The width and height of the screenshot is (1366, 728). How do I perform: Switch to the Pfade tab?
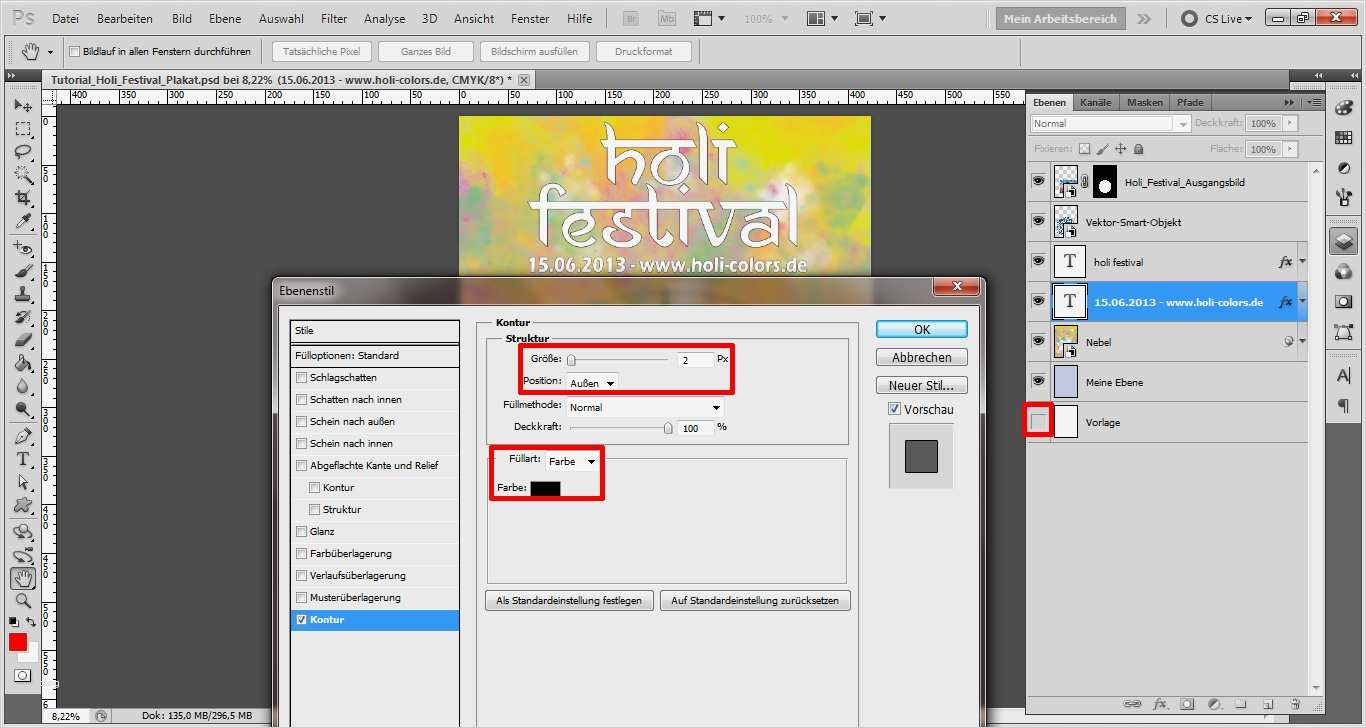(x=1190, y=102)
